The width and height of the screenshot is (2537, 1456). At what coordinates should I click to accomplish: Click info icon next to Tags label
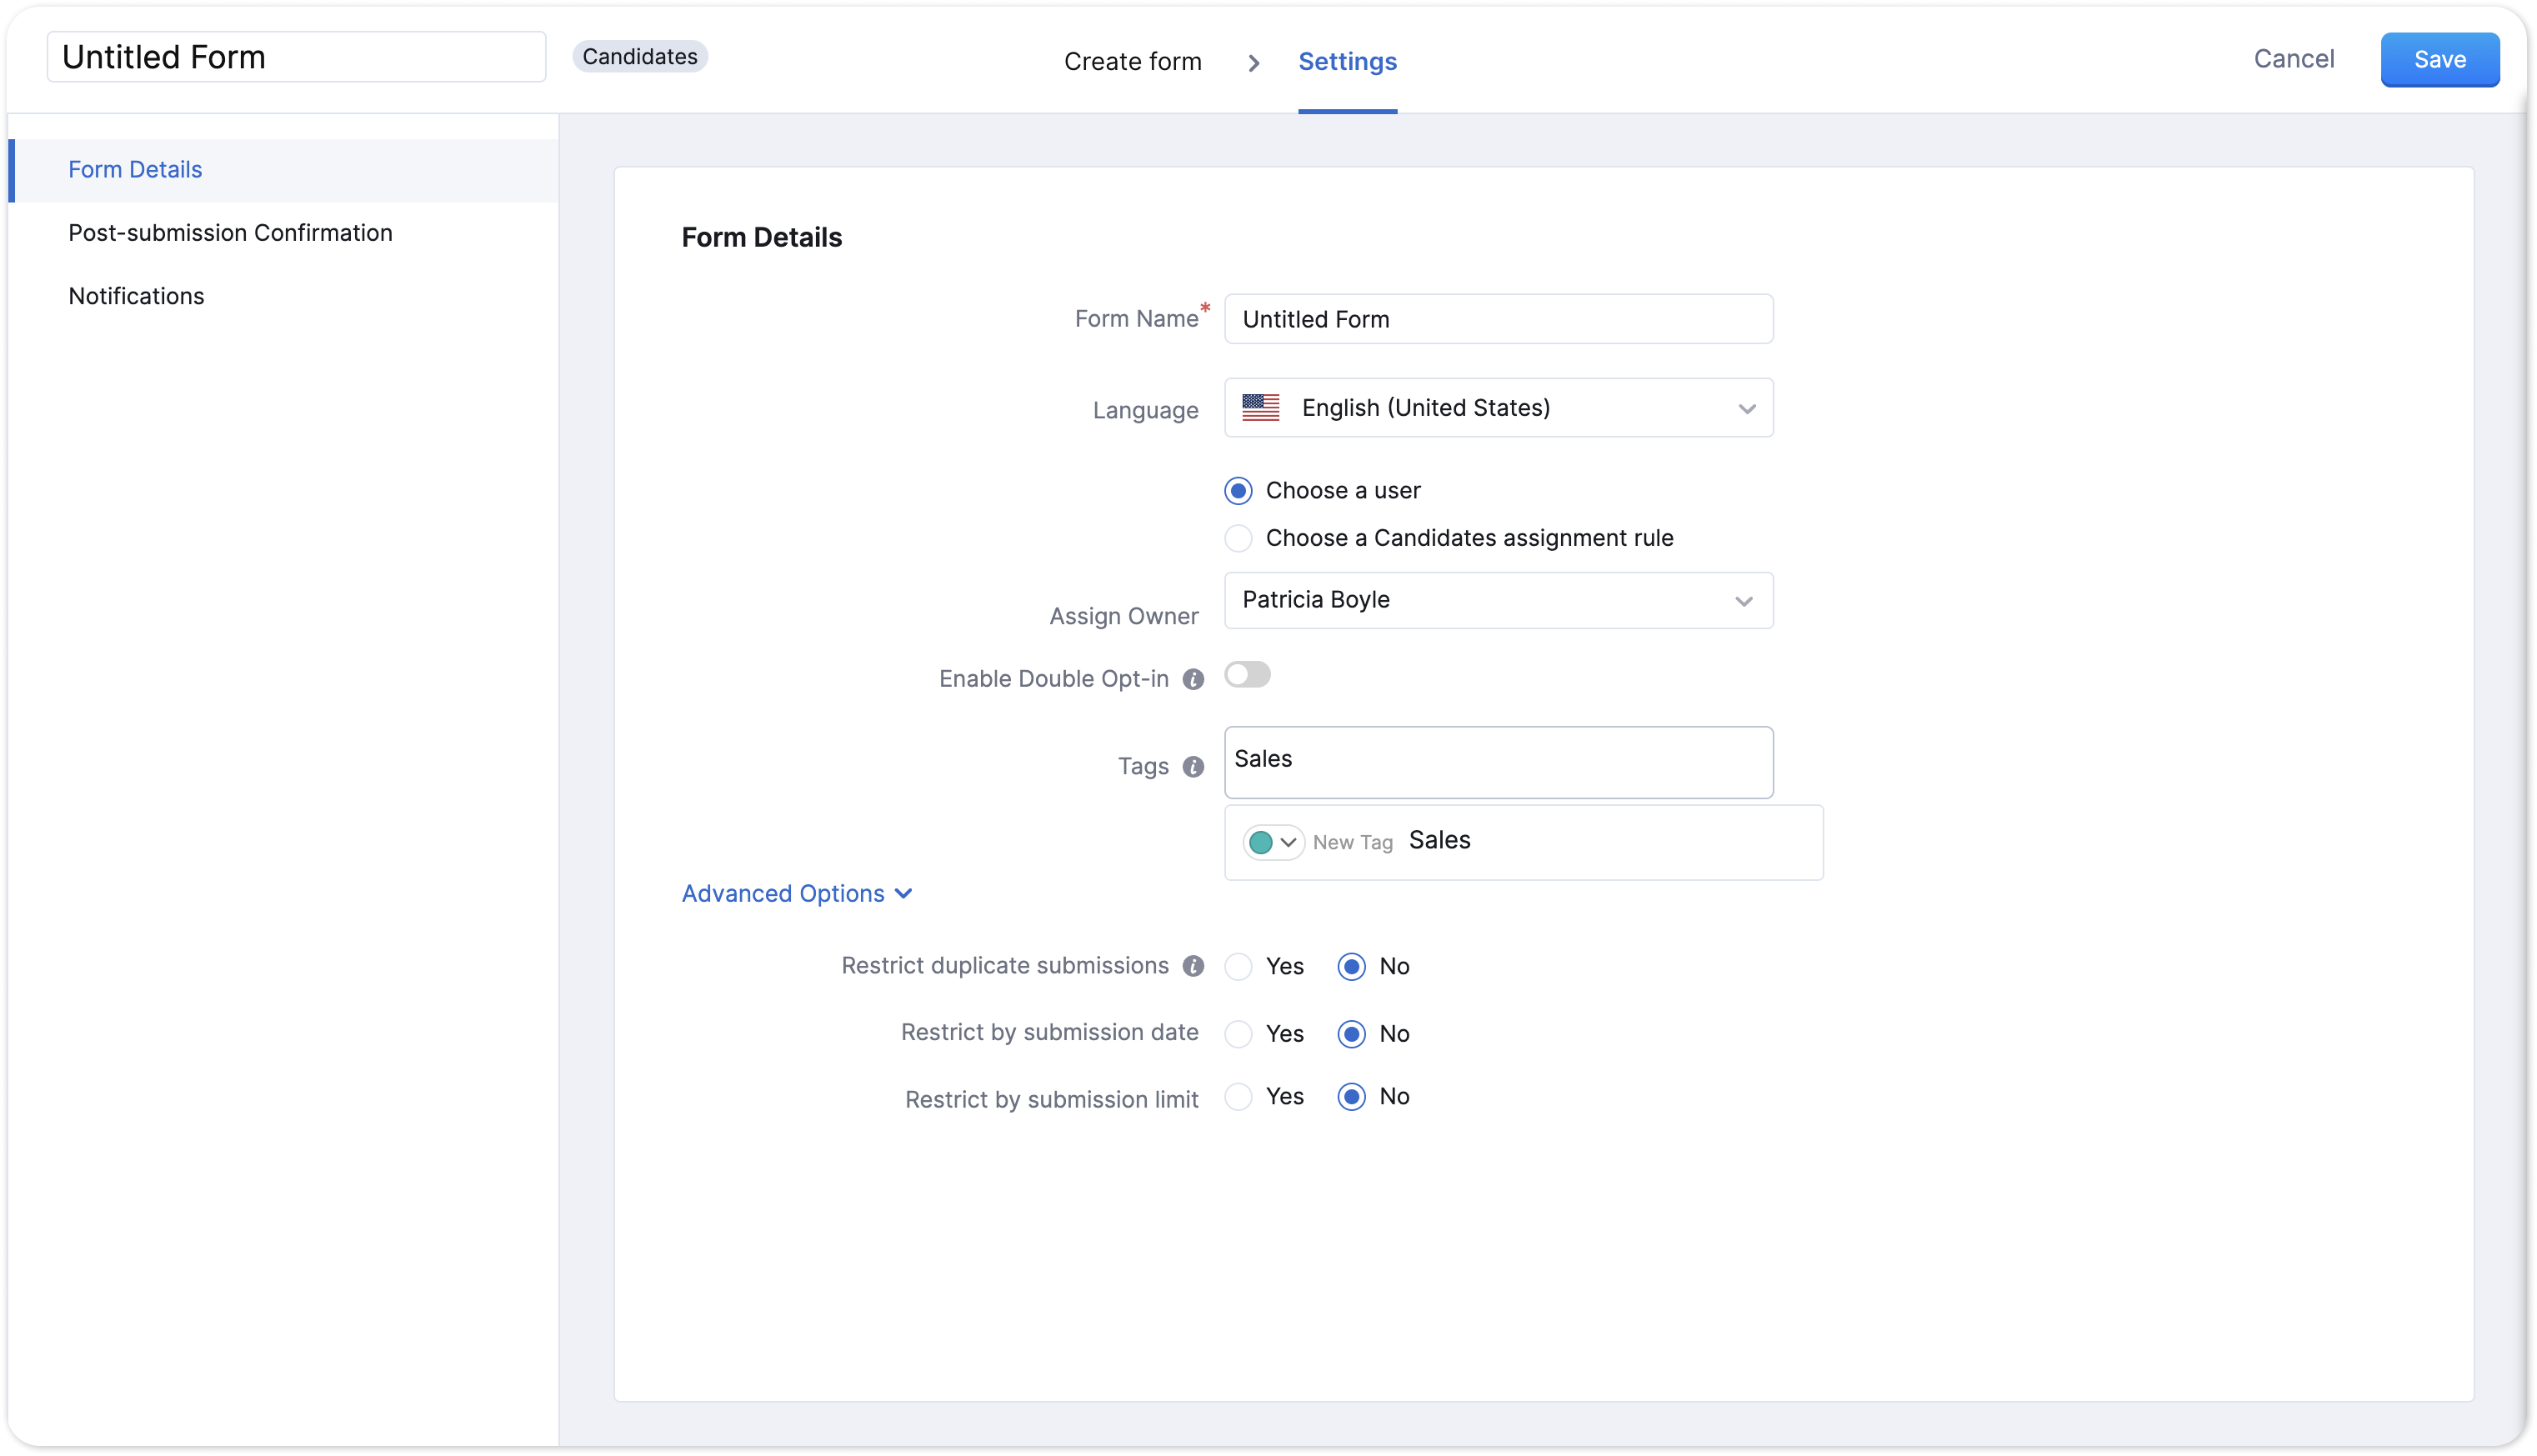1193,767
